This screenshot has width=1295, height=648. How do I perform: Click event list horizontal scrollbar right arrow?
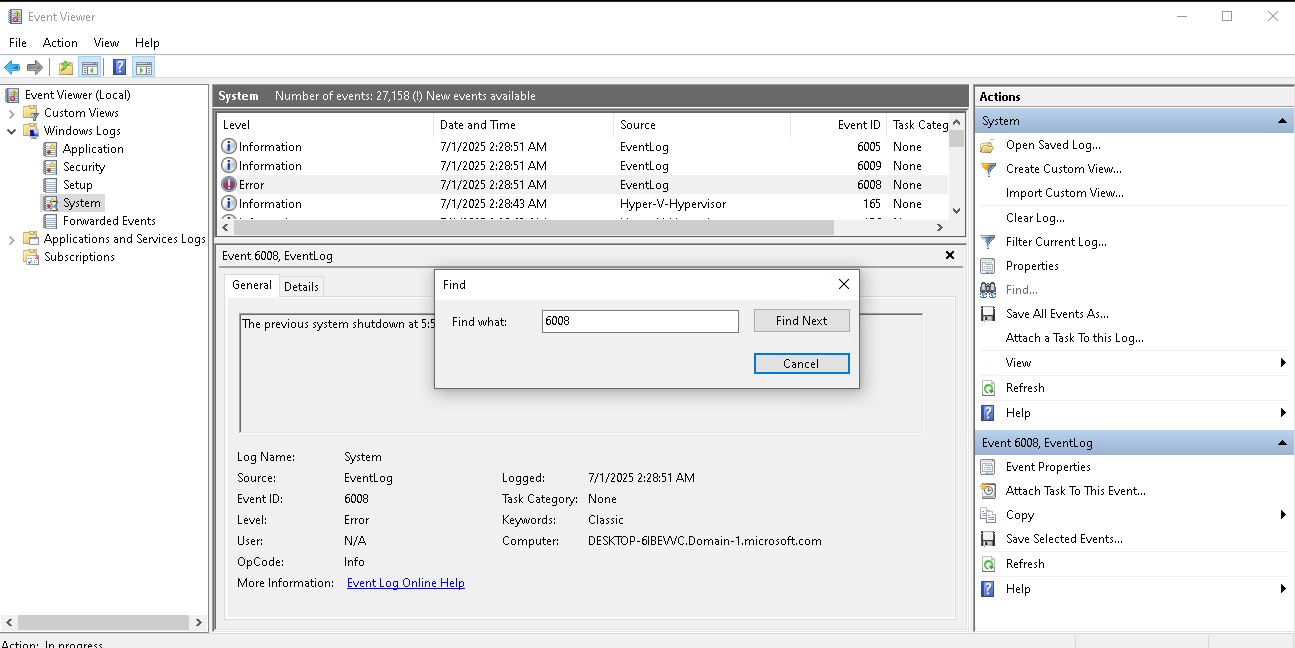click(x=939, y=228)
